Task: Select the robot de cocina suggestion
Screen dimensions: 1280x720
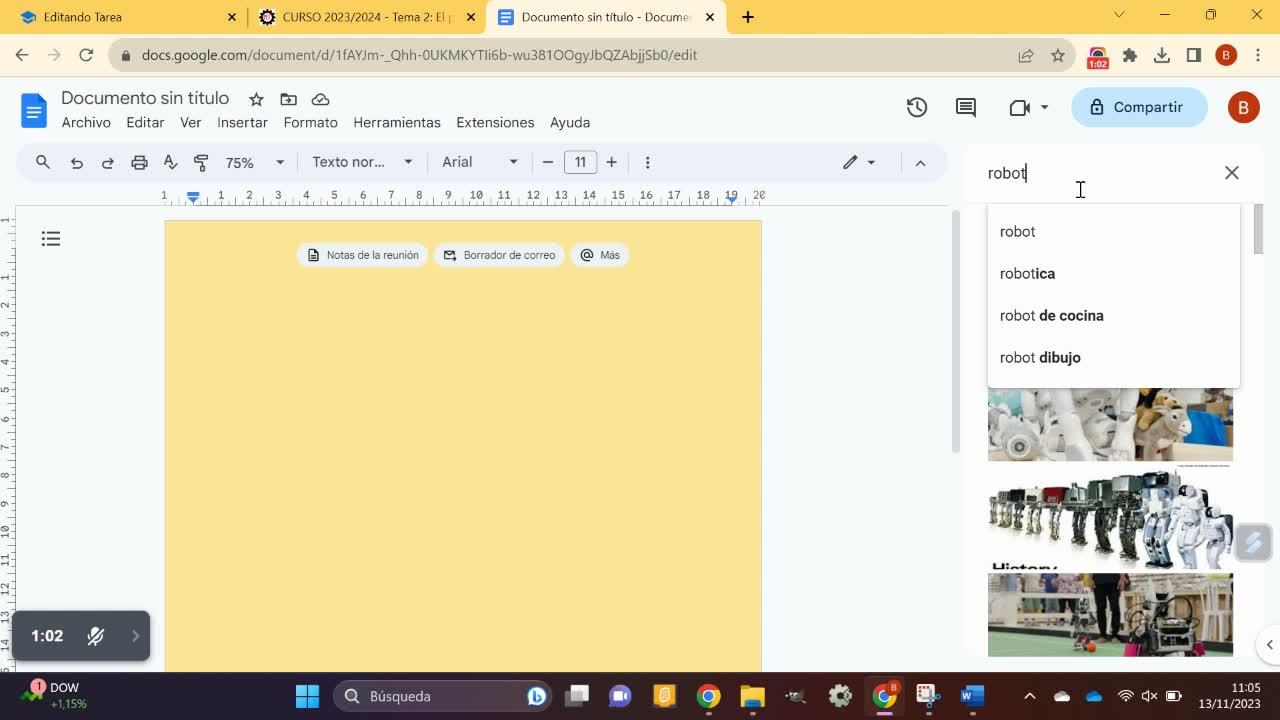Action: click(1113, 315)
